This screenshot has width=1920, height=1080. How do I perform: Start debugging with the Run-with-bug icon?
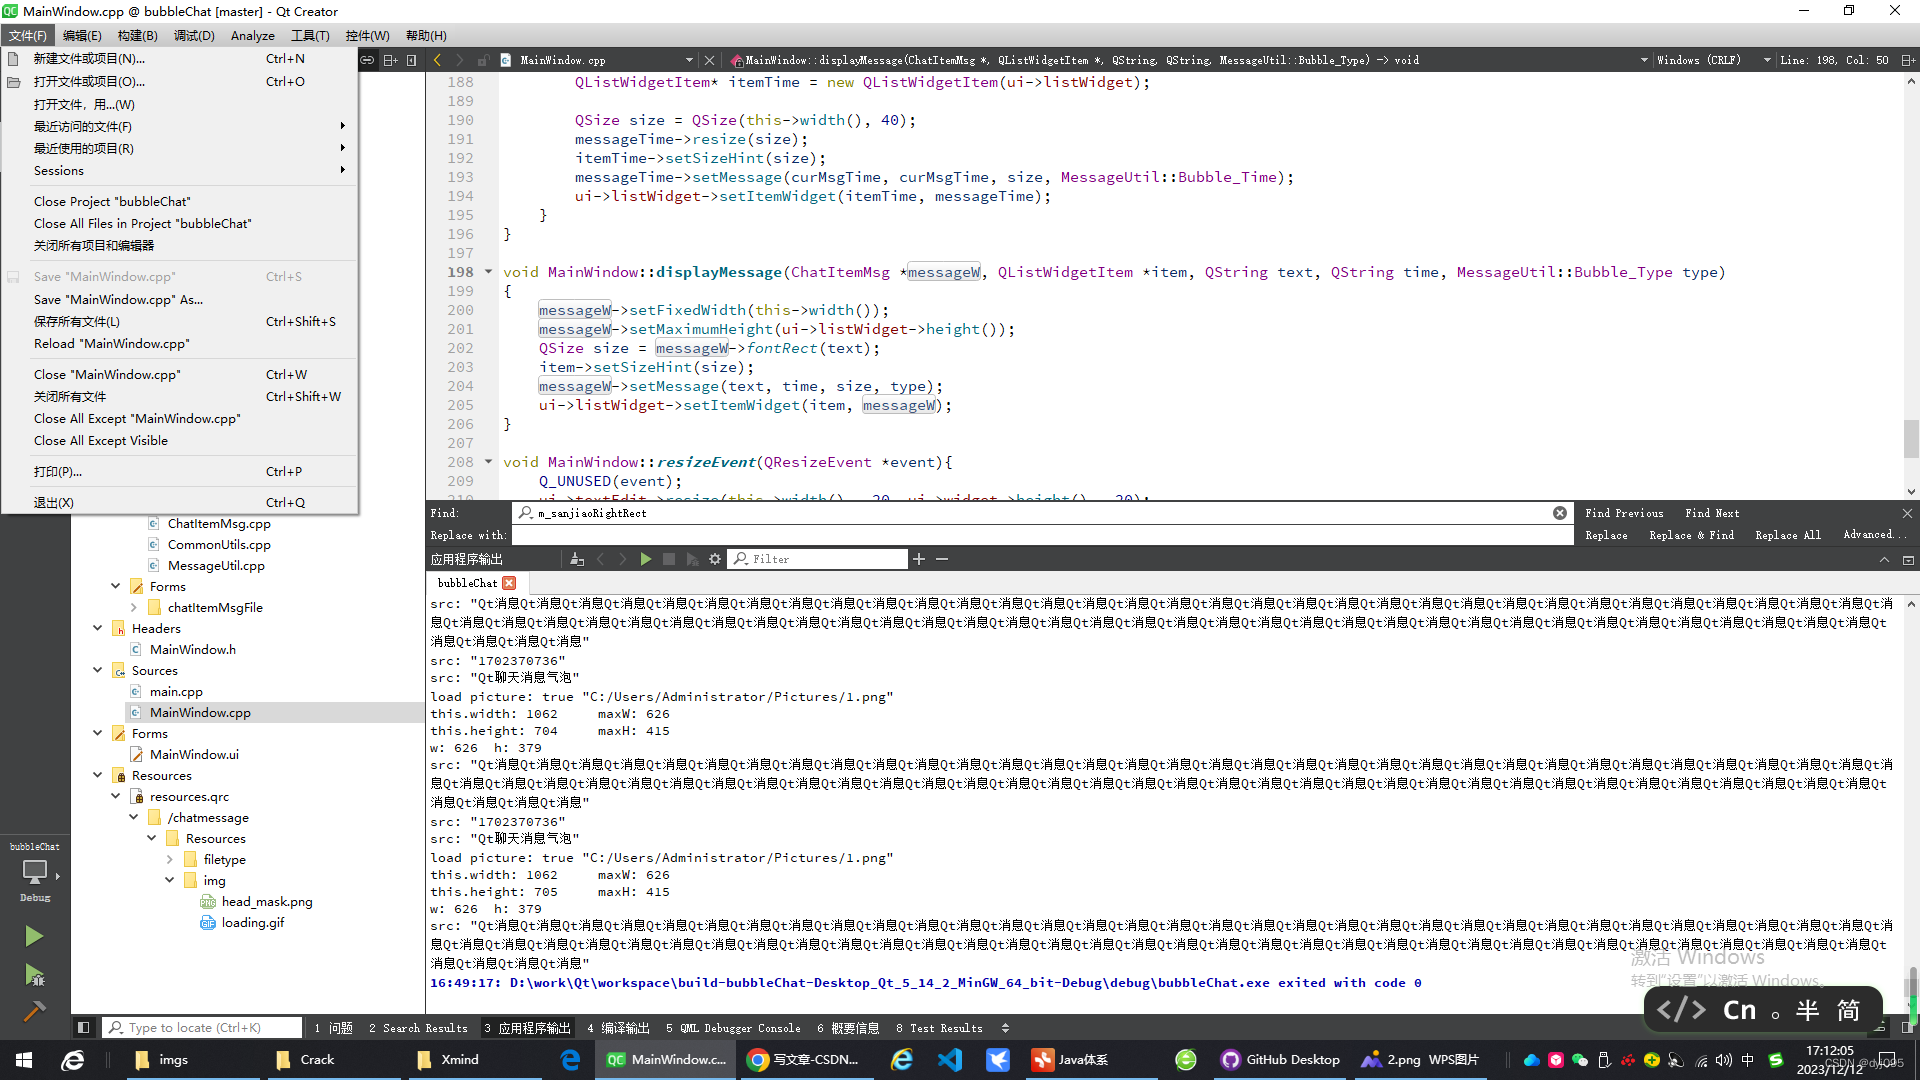33,975
